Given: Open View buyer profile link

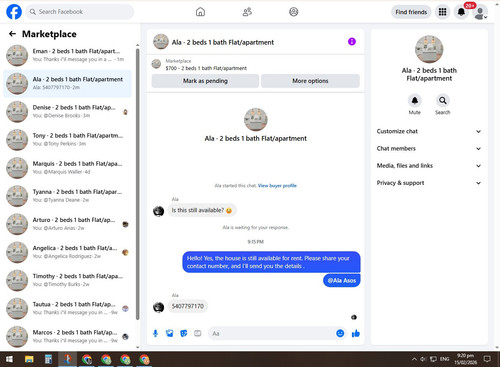Looking at the screenshot, I should (x=277, y=186).
